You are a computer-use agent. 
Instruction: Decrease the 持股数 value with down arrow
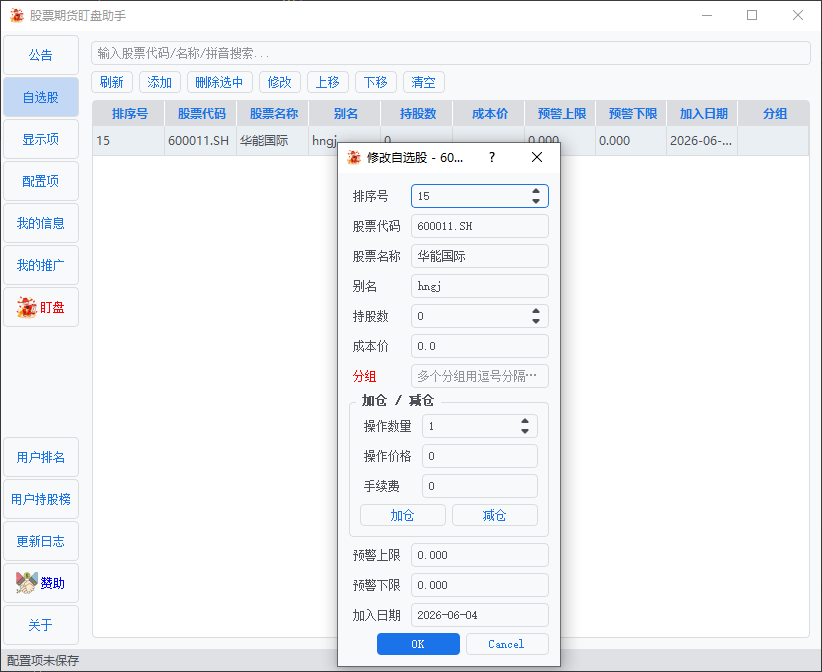click(536, 321)
